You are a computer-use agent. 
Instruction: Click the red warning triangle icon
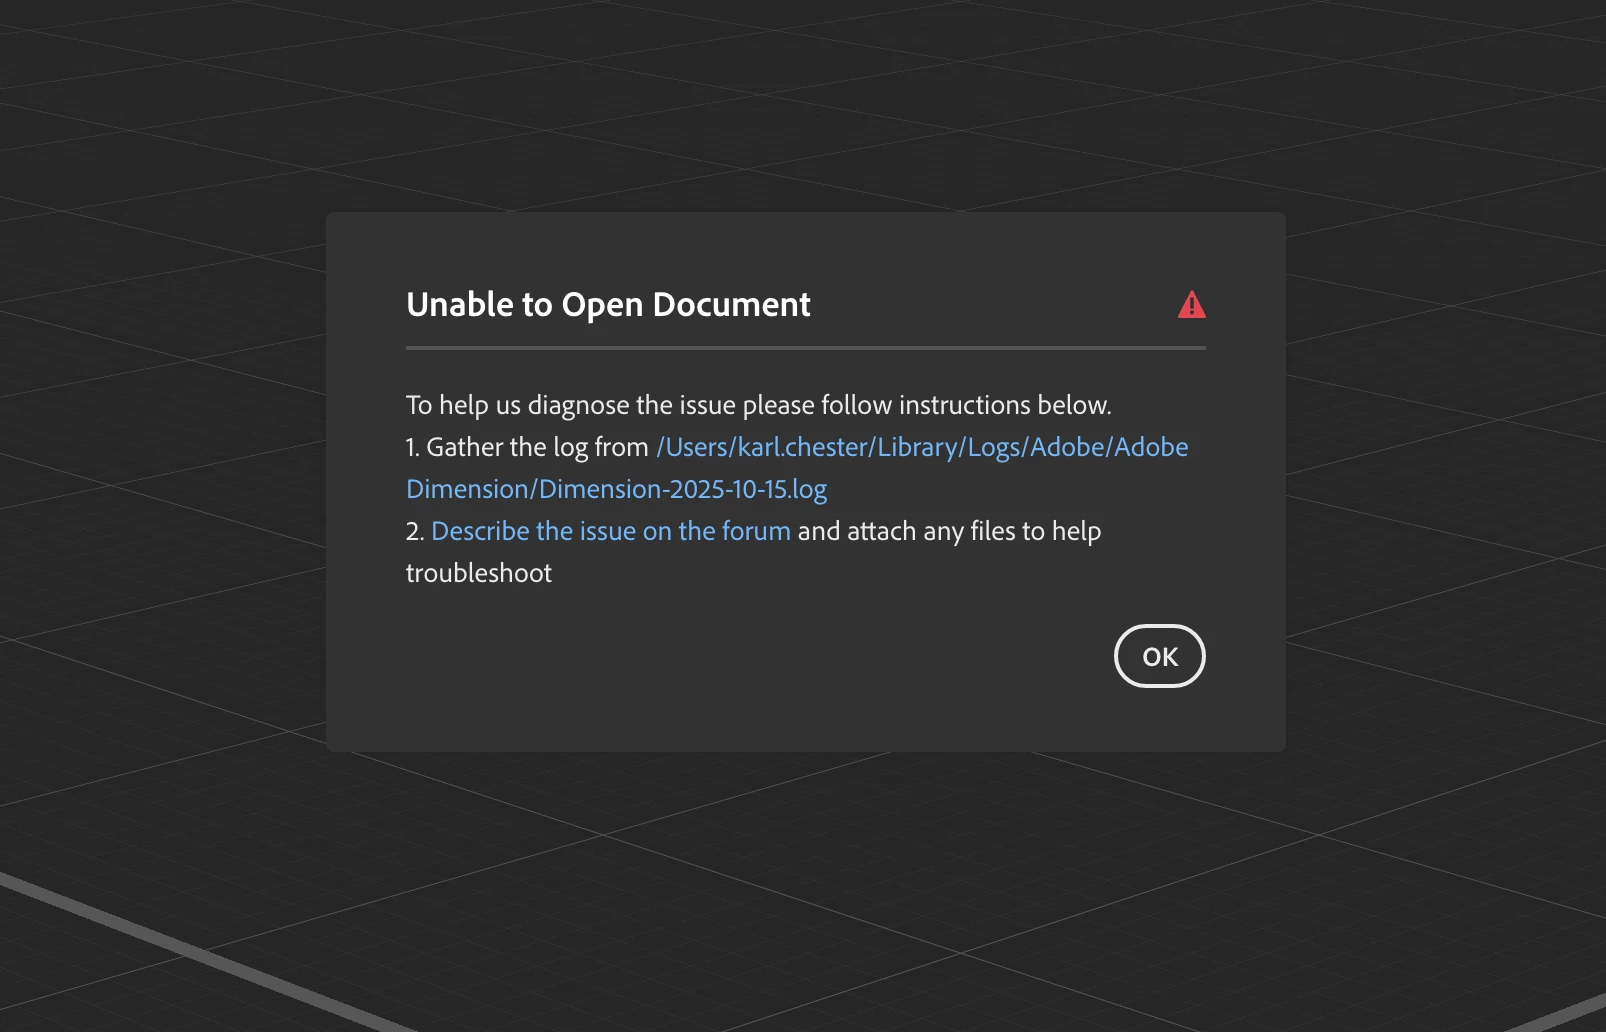pyautogui.click(x=1191, y=304)
